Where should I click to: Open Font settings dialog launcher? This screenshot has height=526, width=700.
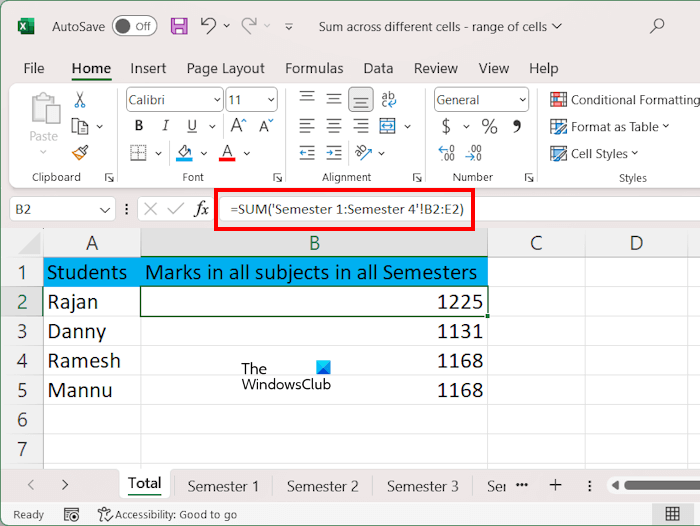(x=277, y=178)
